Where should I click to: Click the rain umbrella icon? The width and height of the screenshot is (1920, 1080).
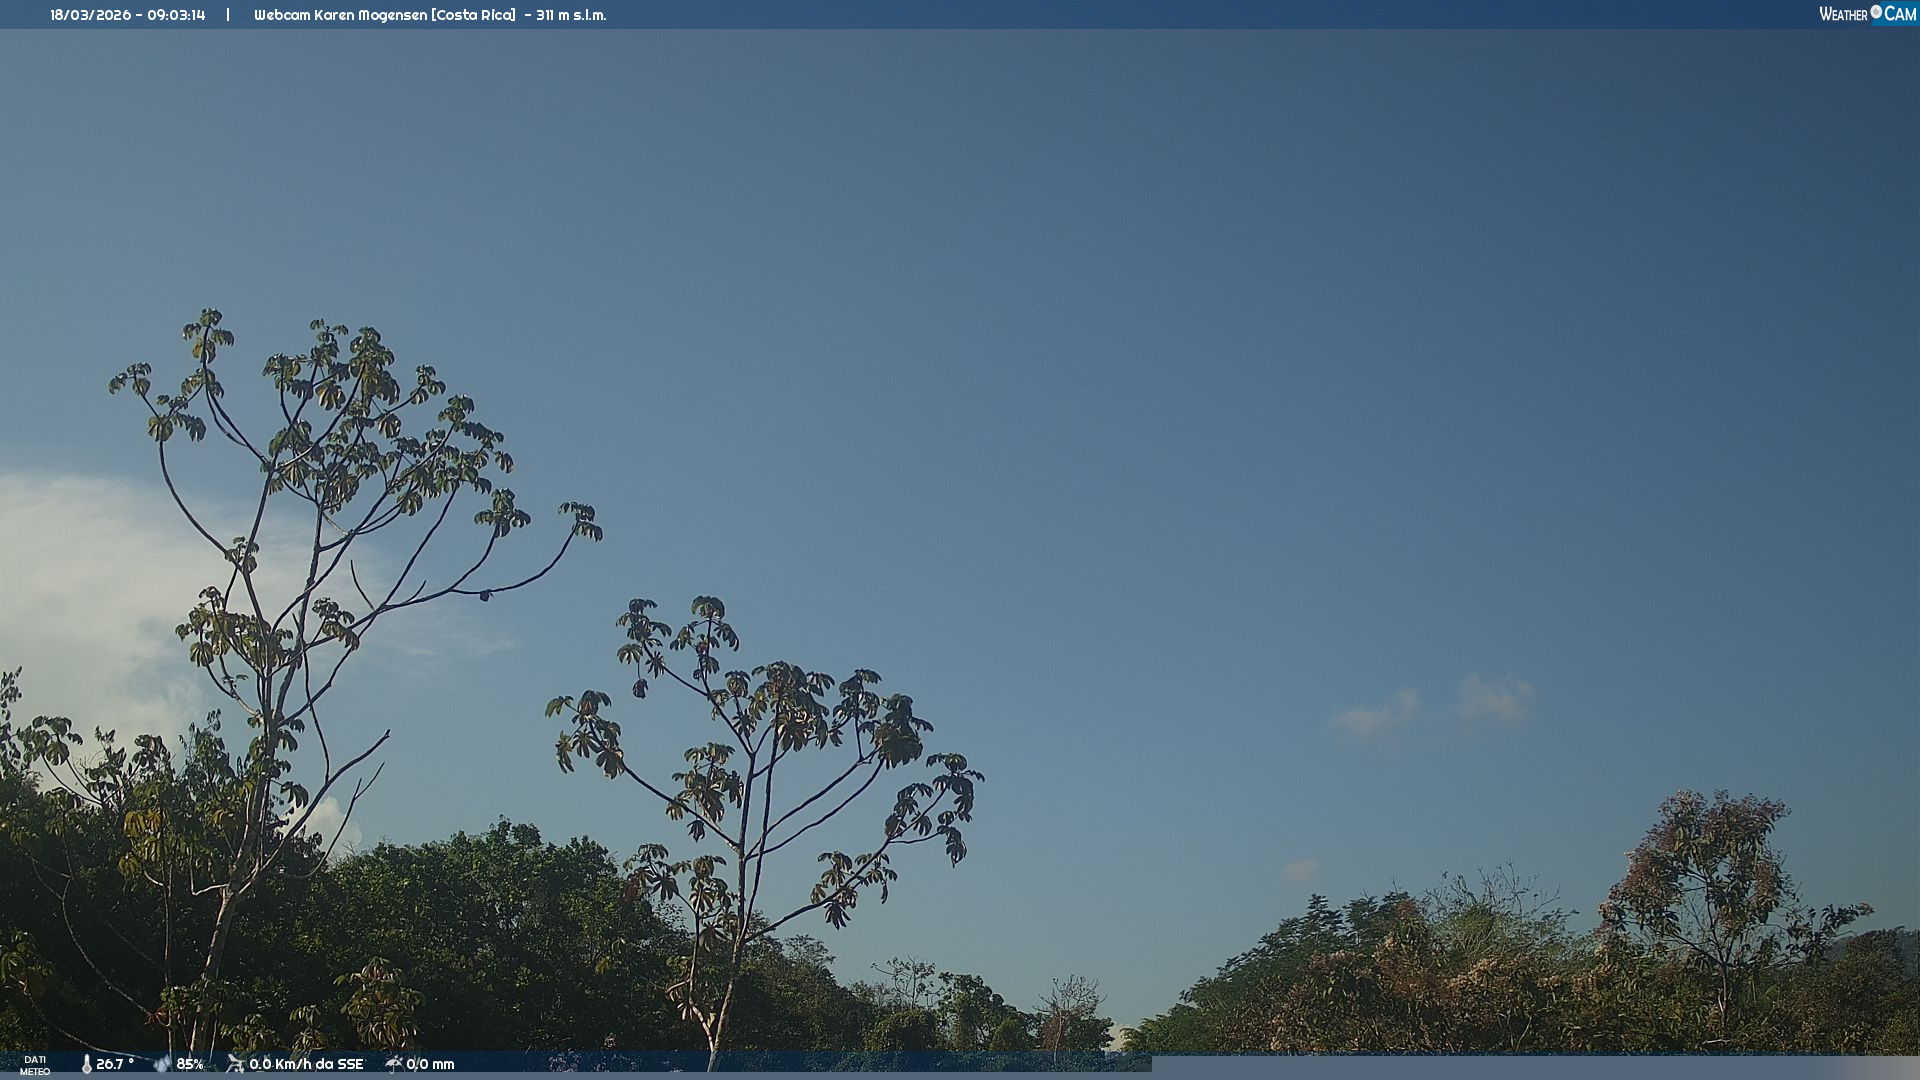click(394, 1064)
